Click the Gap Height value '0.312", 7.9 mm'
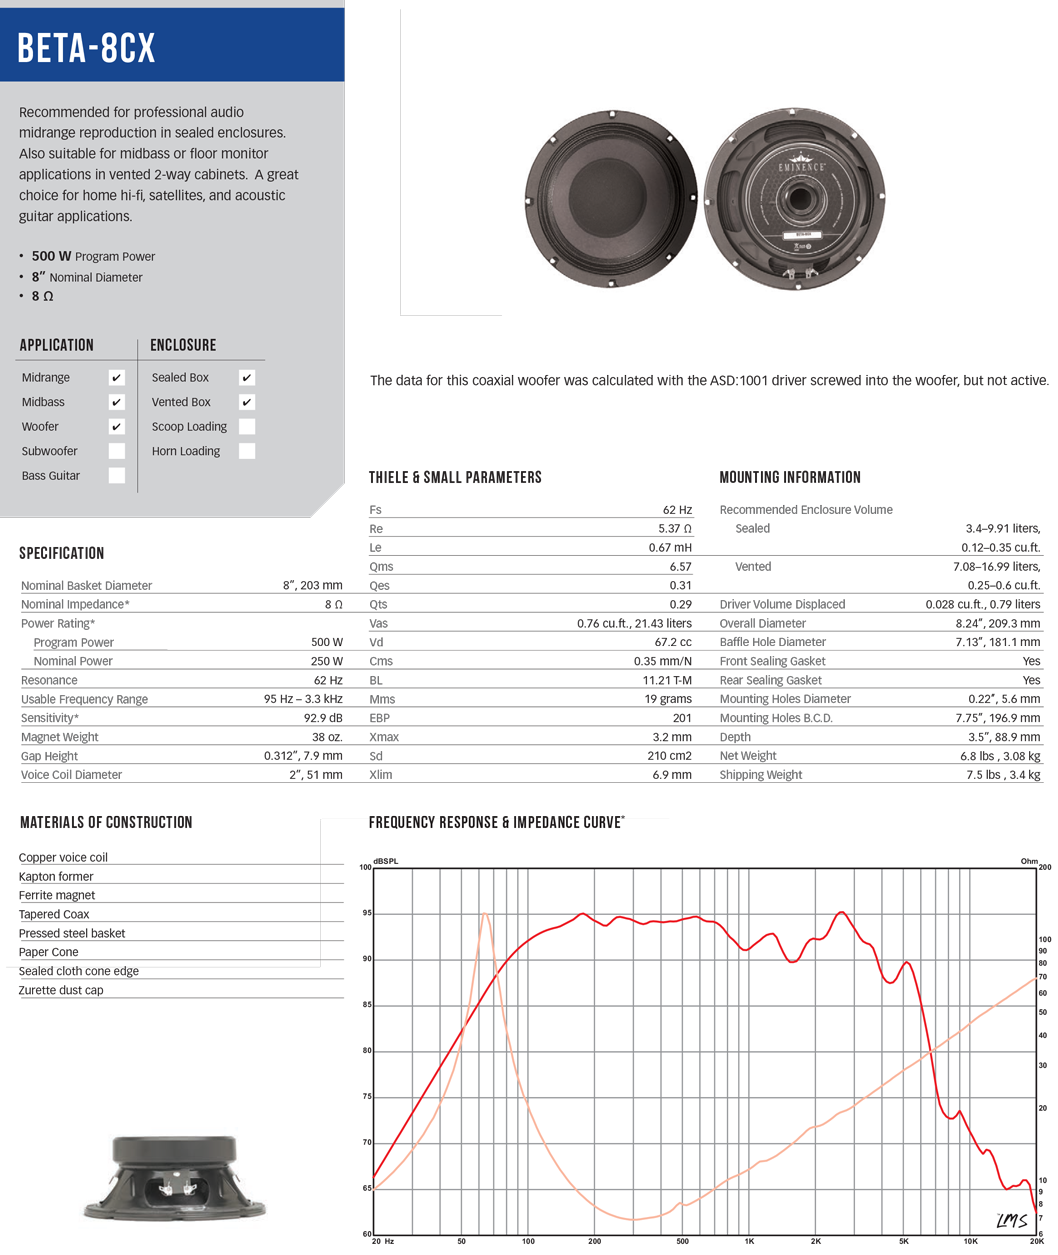 pyautogui.click(x=303, y=756)
